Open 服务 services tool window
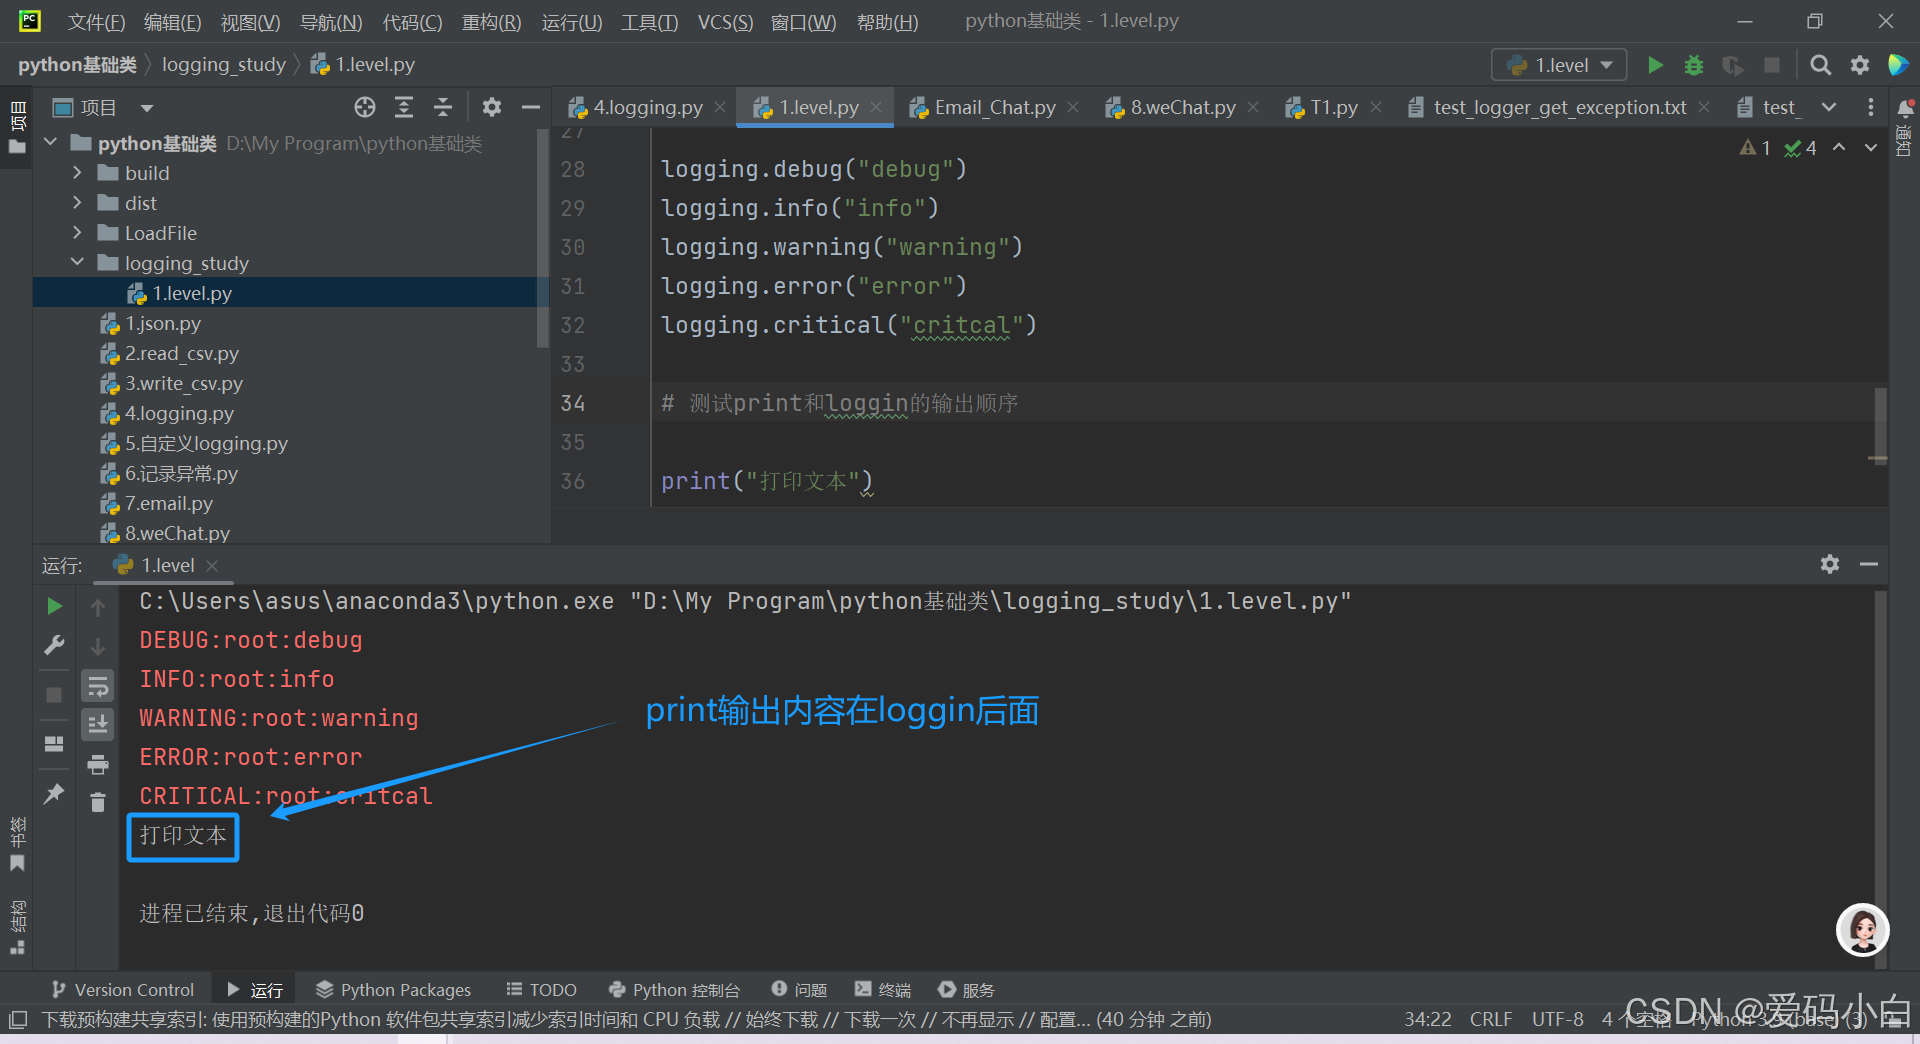The image size is (1920, 1044). (966, 989)
